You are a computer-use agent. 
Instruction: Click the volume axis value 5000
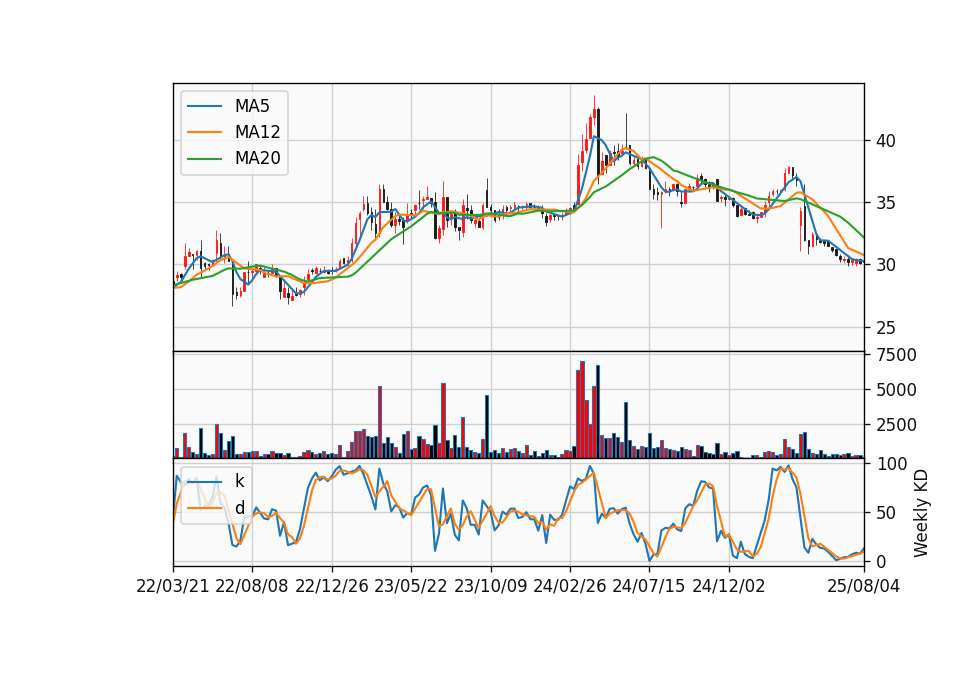(x=896, y=390)
